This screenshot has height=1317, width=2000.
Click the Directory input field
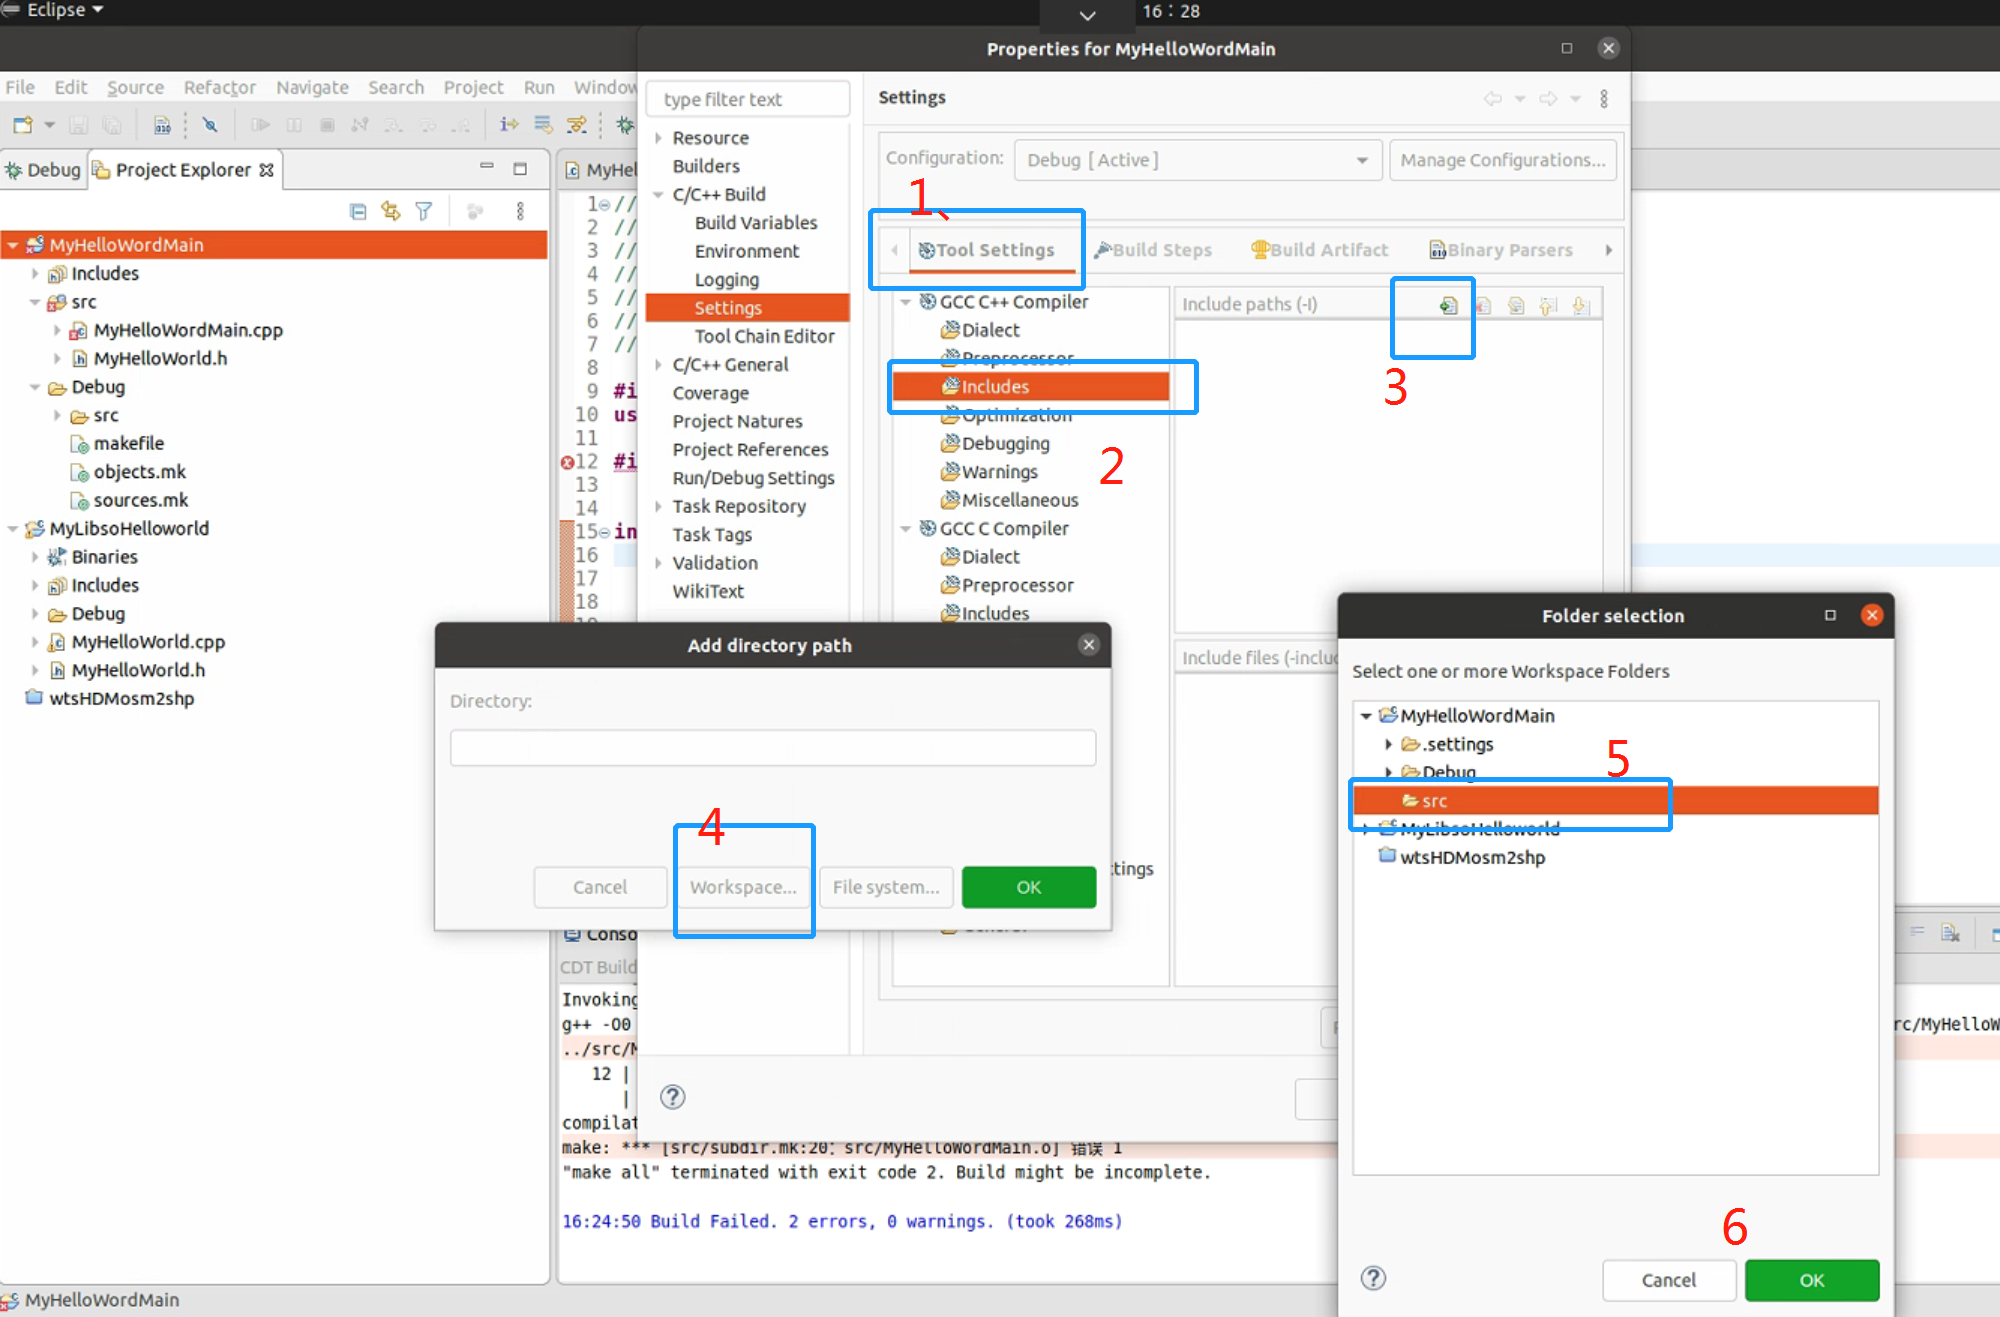[x=773, y=747]
